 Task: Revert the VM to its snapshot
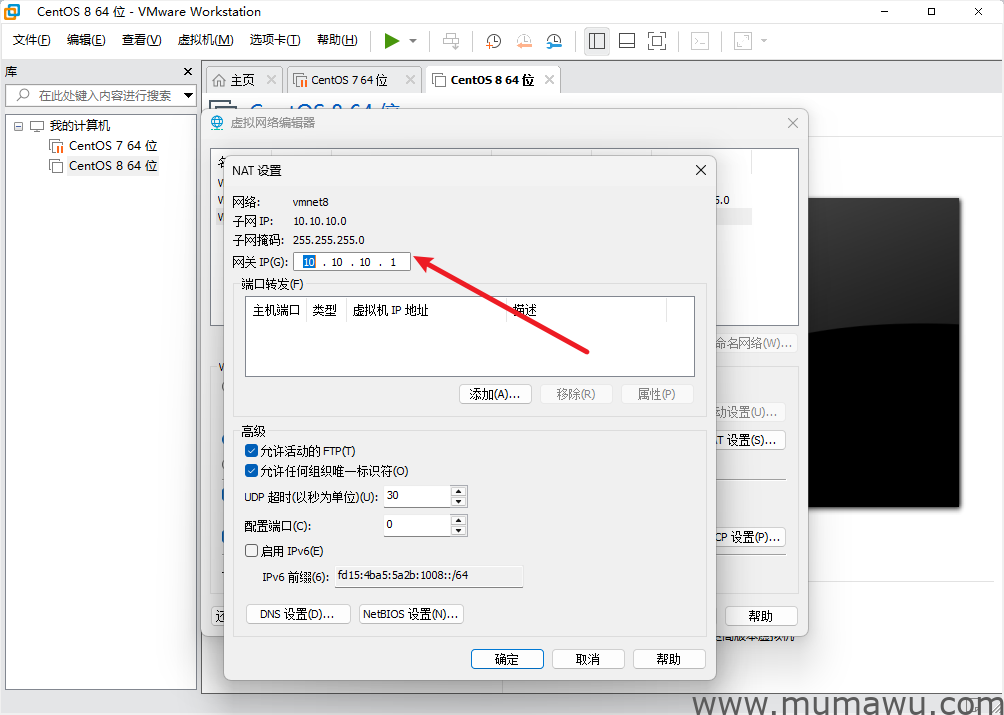point(523,41)
